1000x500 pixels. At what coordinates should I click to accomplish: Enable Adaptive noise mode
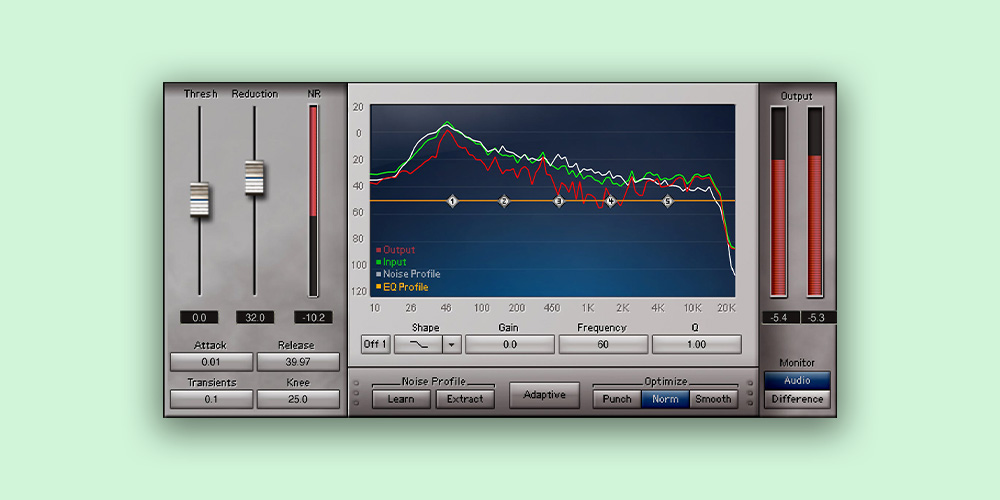[544, 395]
